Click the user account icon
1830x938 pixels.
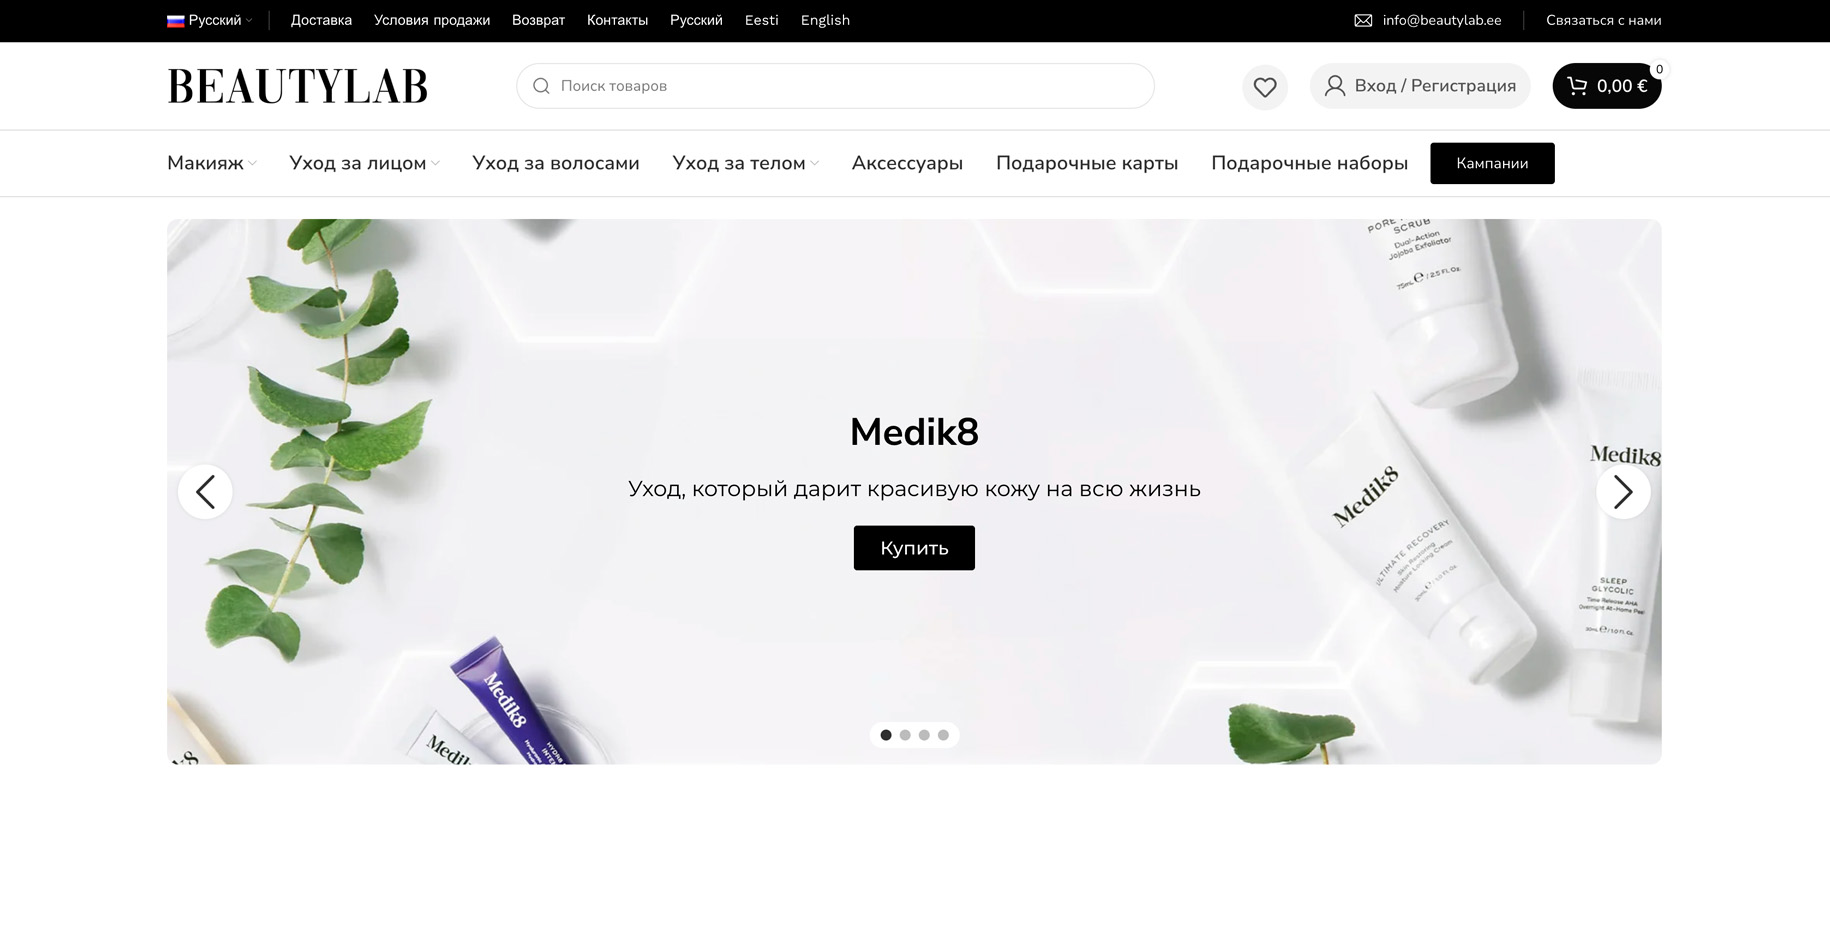pos(1335,86)
